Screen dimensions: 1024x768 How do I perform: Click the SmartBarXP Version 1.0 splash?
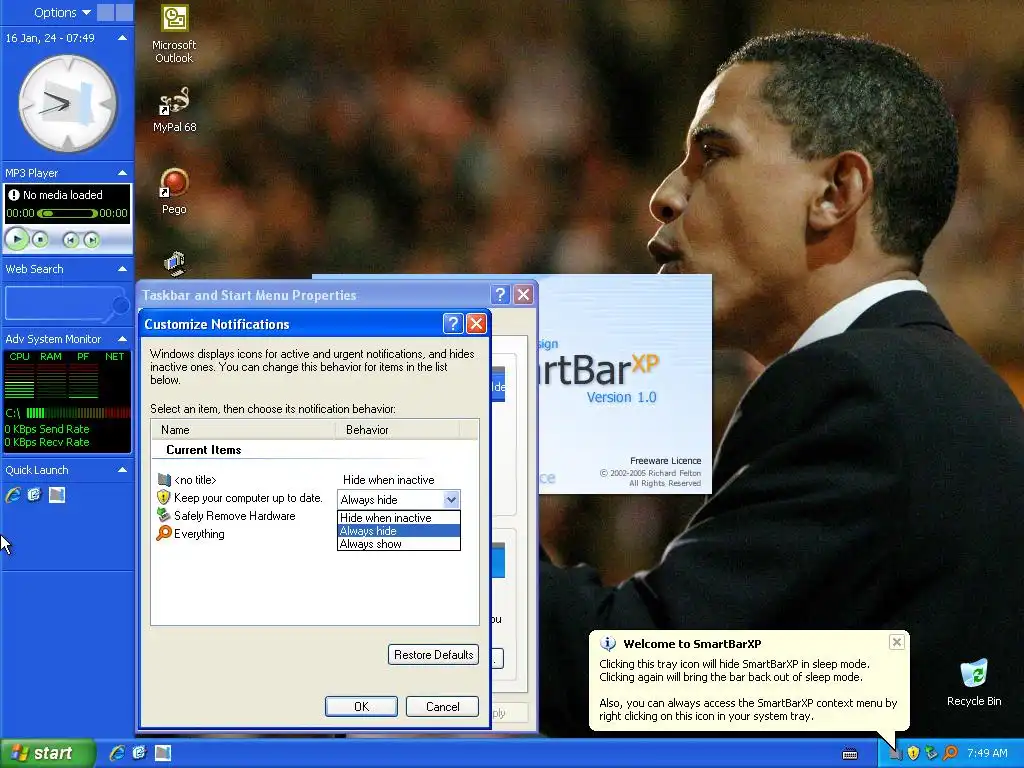click(x=624, y=384)
